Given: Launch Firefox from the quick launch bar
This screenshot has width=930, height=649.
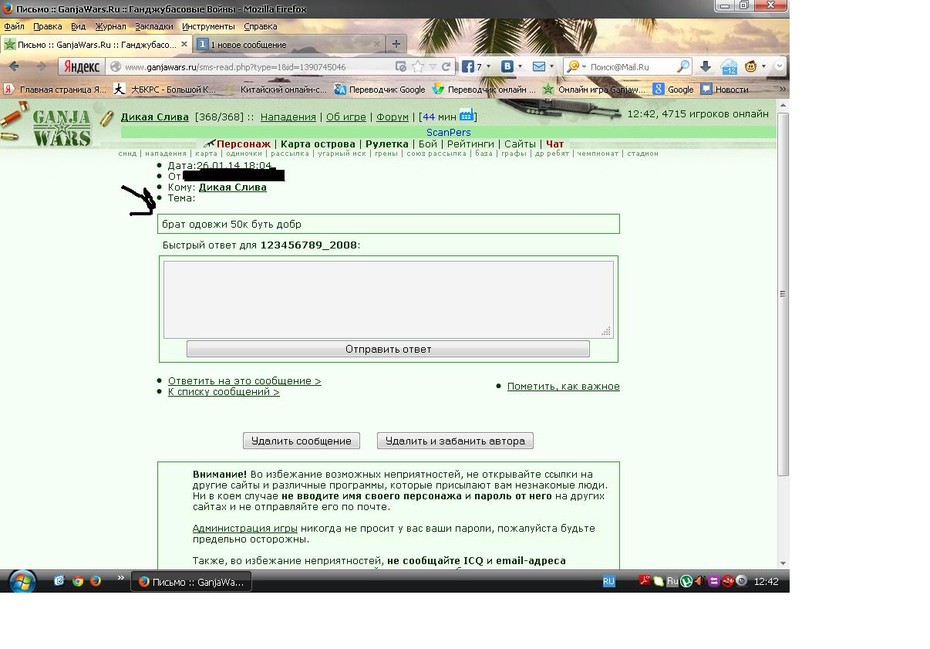Looking at the screenshot, I should (95, 581).
